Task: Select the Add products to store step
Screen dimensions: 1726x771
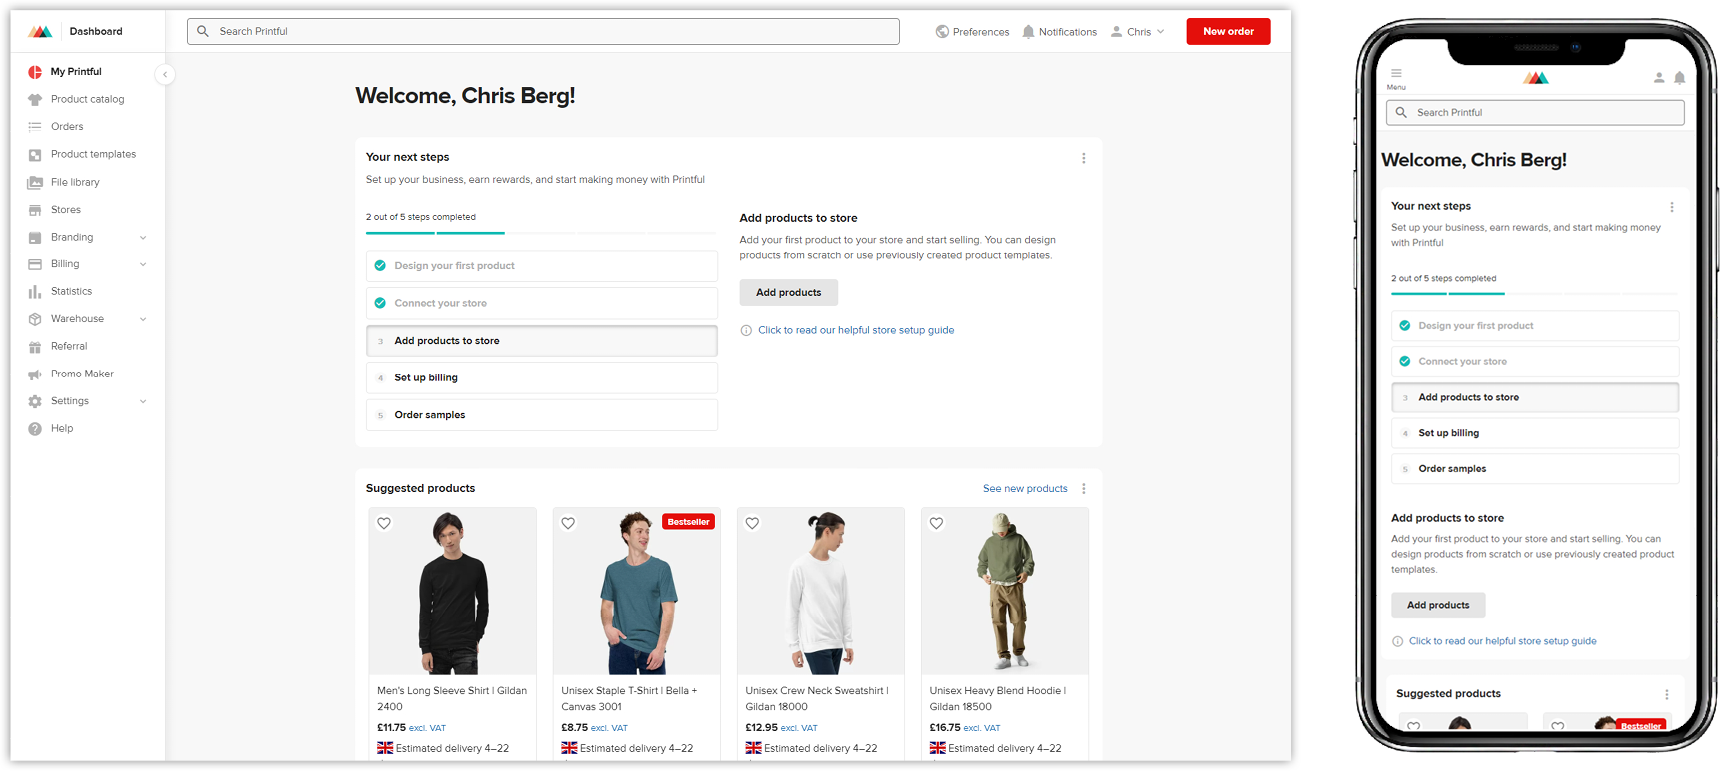Action: [x=542, y=341]
